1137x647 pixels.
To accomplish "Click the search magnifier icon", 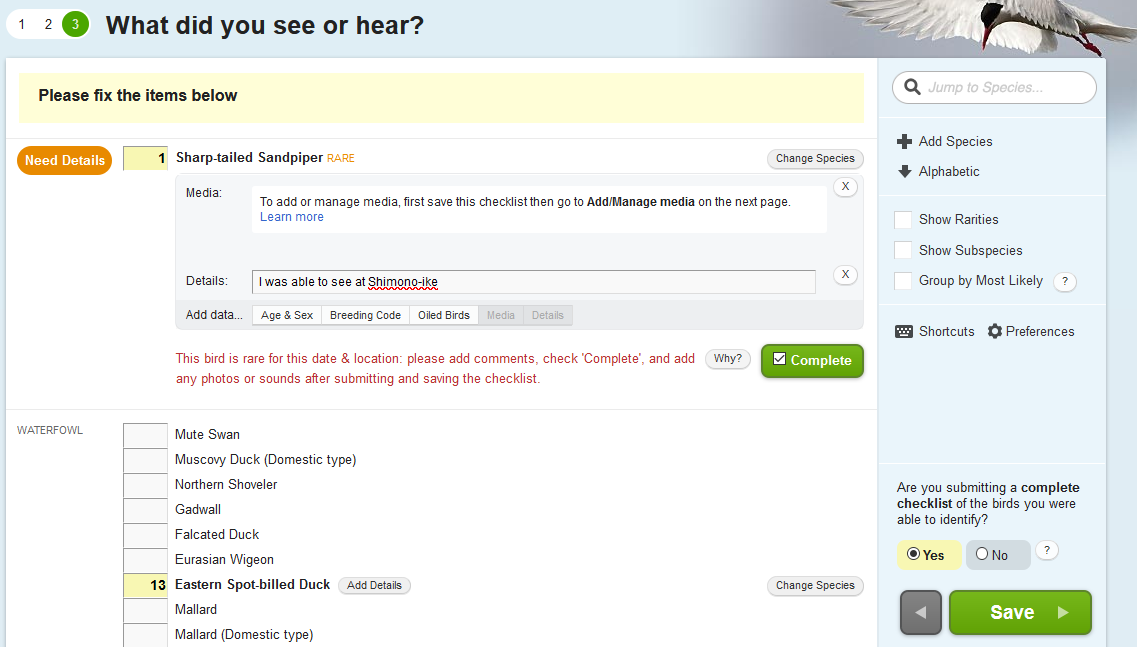I will click(912, 87).
